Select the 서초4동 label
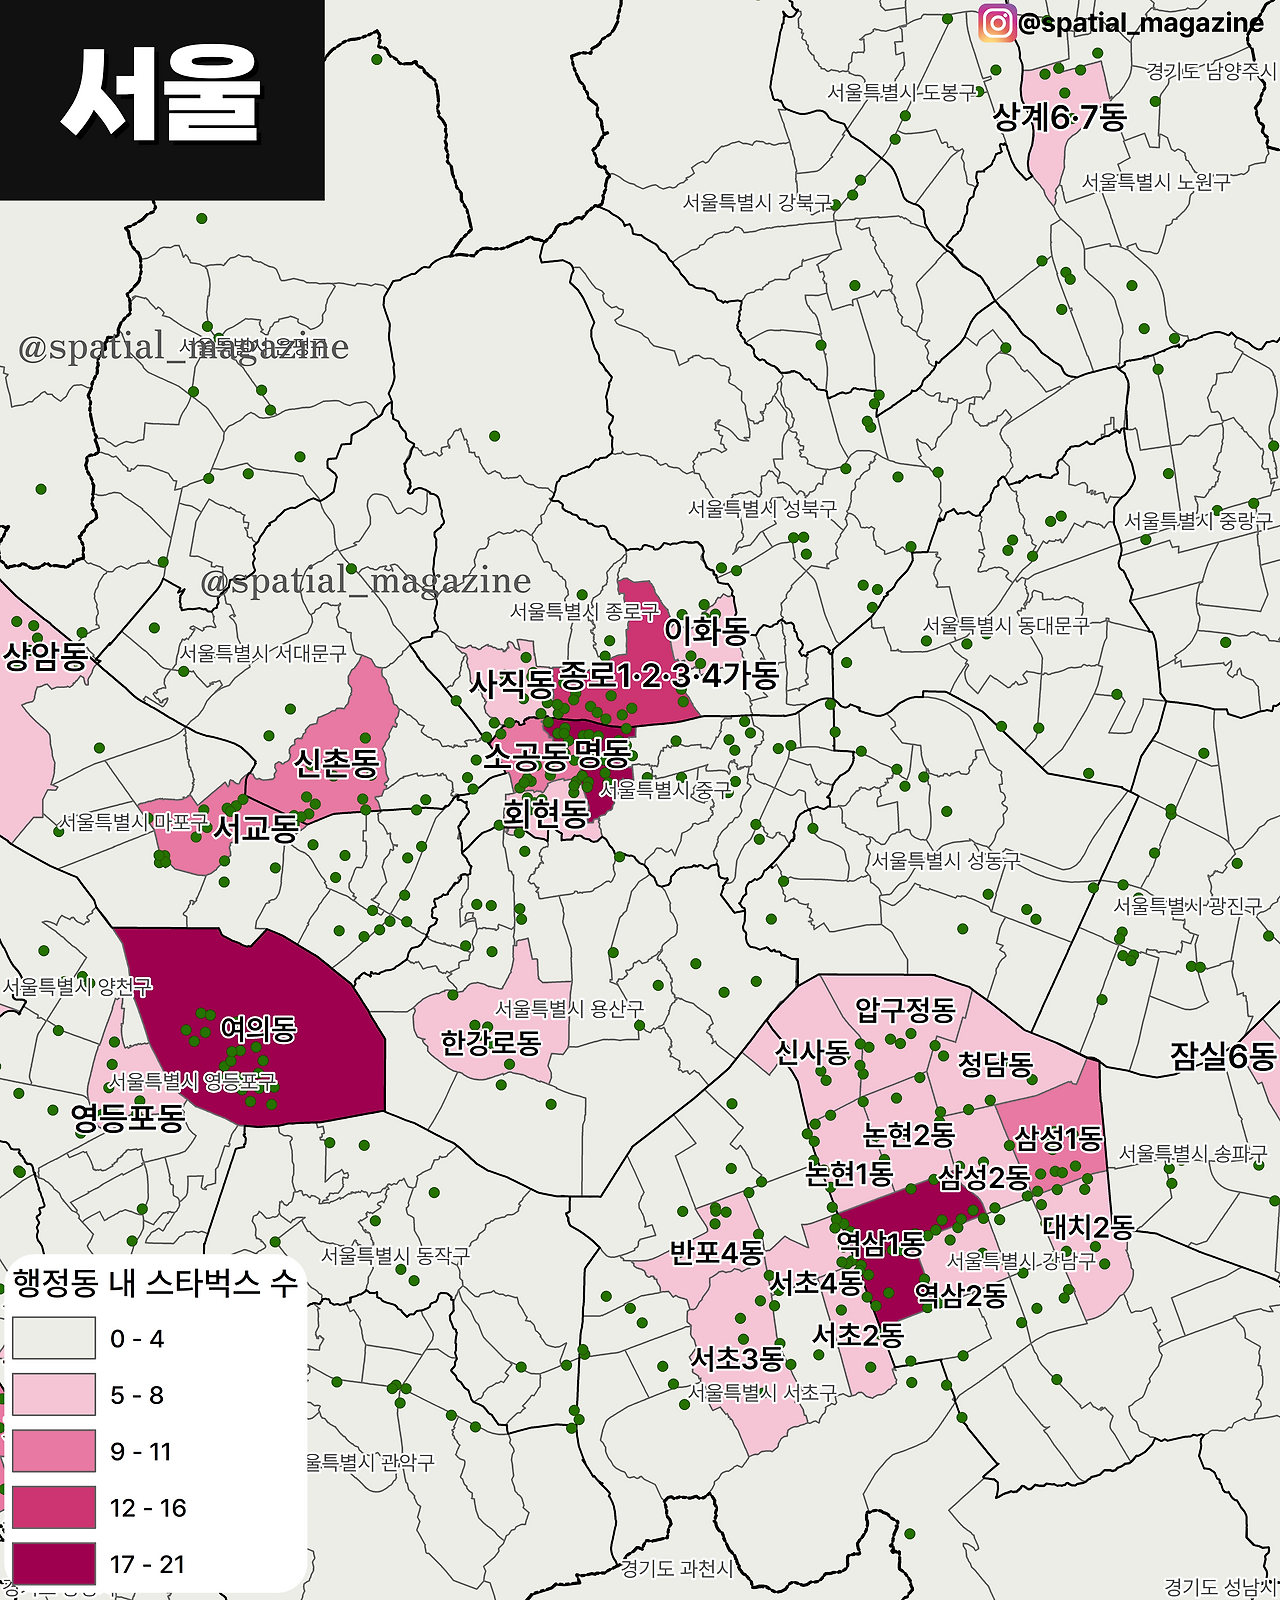The width and height of the screenshot is (1280, 1600). tap(815, 1282)
